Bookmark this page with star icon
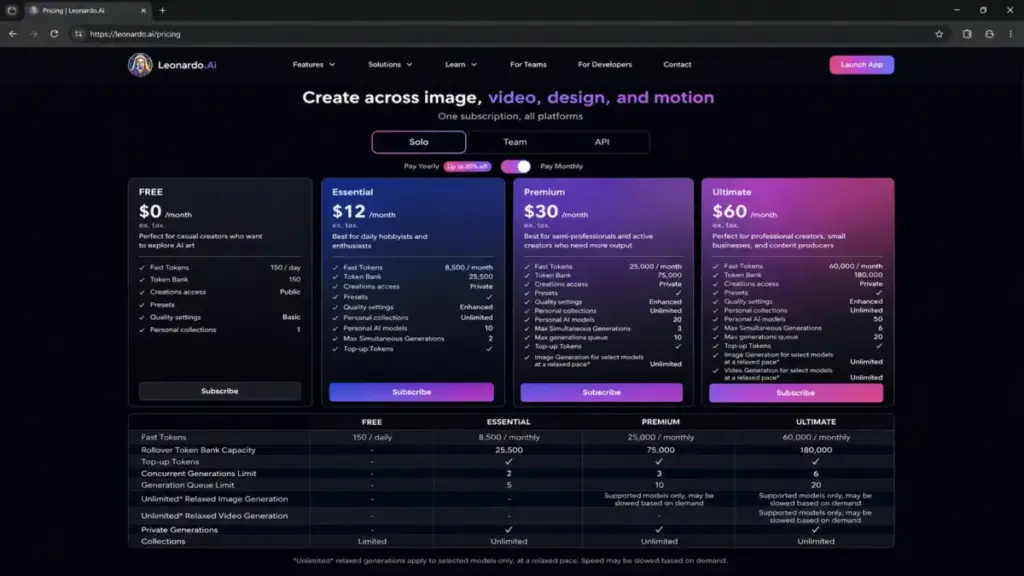 pyautogui.click(x=939, y=34)
